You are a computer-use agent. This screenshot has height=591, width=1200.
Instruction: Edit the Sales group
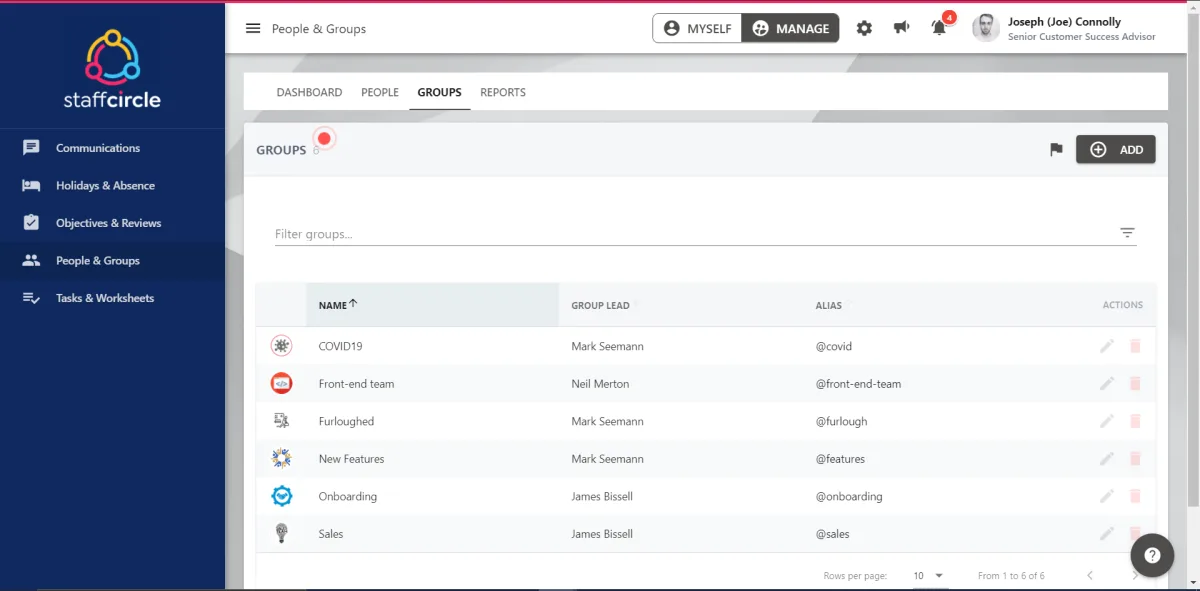pyautogui.click(x=1106, y=534)
